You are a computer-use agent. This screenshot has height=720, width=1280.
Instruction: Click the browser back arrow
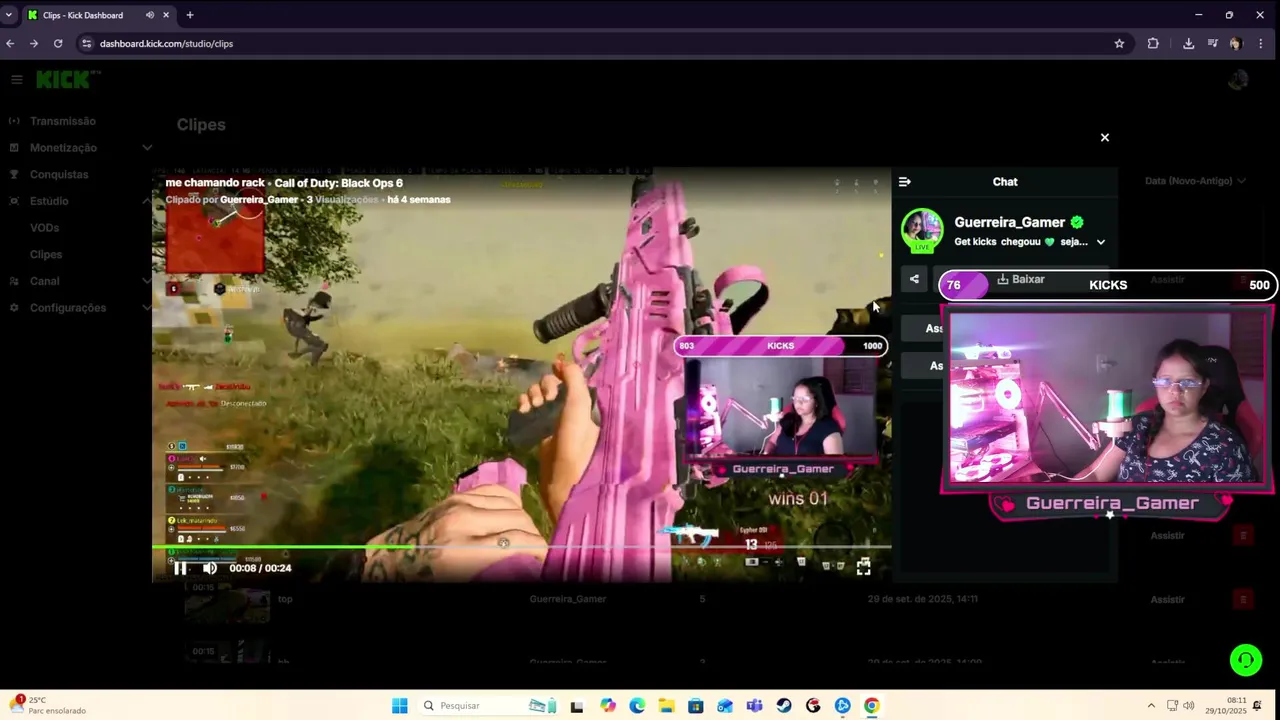(10, 43)
